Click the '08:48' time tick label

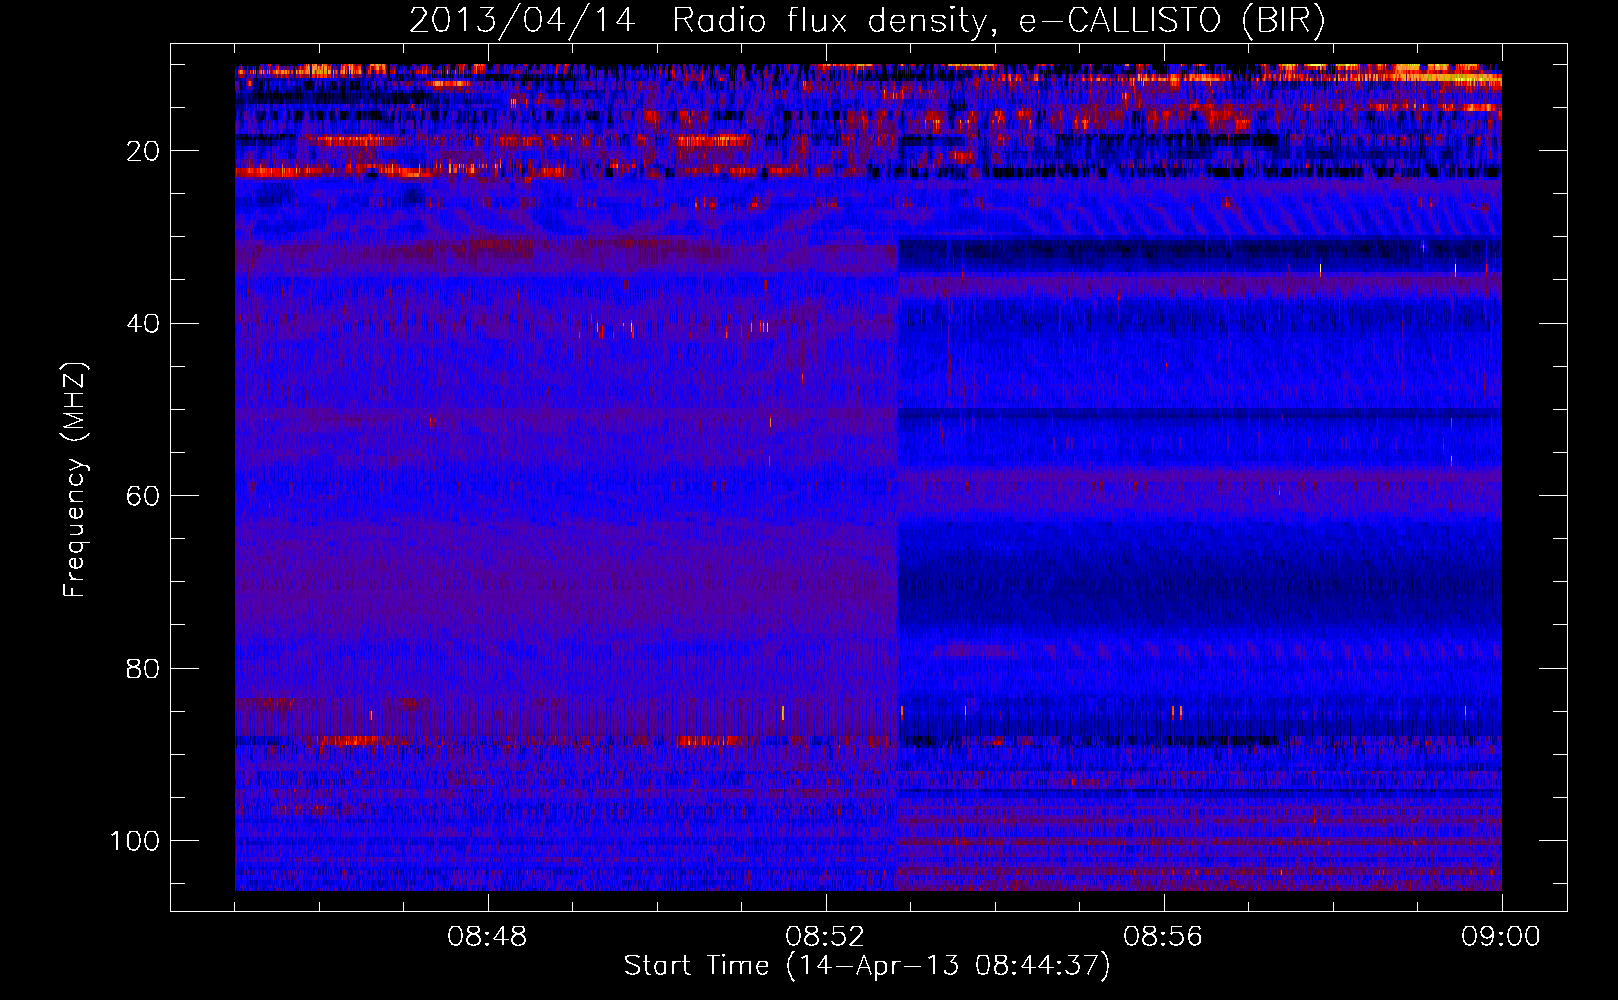click(x=487, y=937)
